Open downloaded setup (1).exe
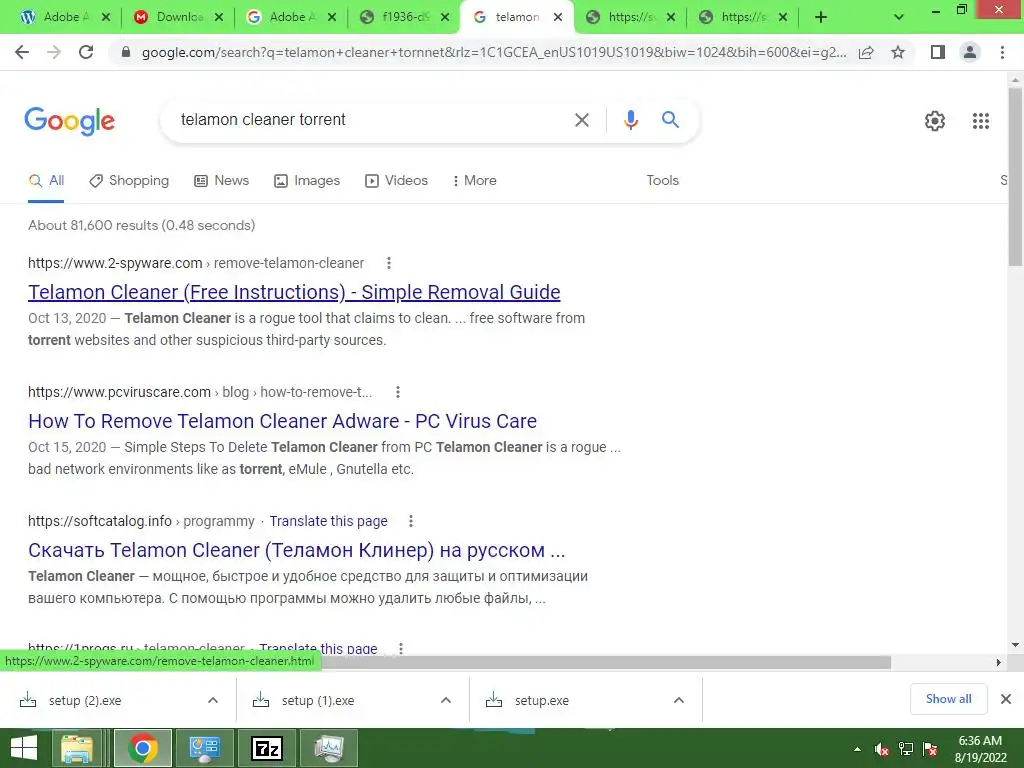1024x768 pixels. pos(318,701)
